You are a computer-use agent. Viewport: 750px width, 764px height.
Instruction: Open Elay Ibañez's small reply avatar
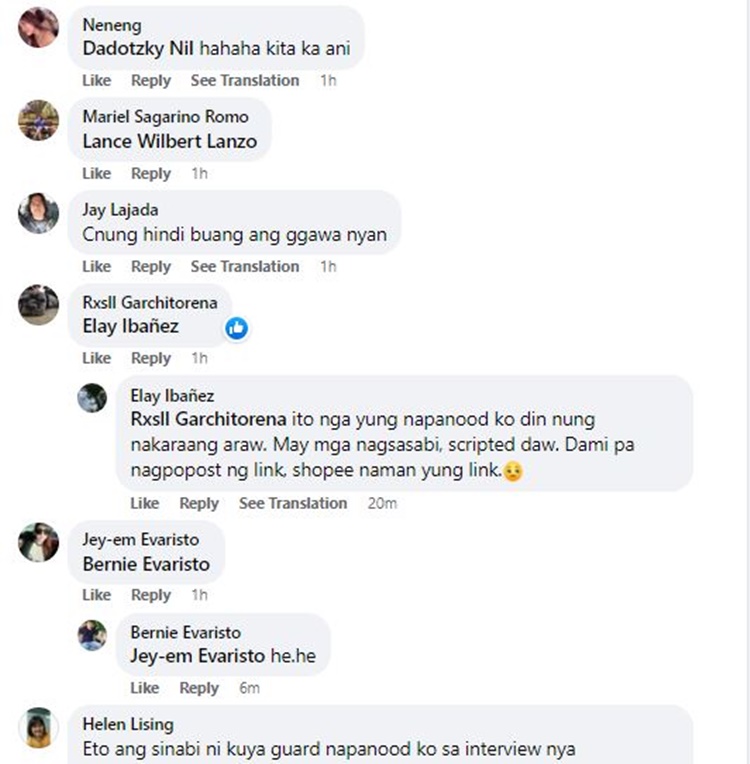point(92,398)
